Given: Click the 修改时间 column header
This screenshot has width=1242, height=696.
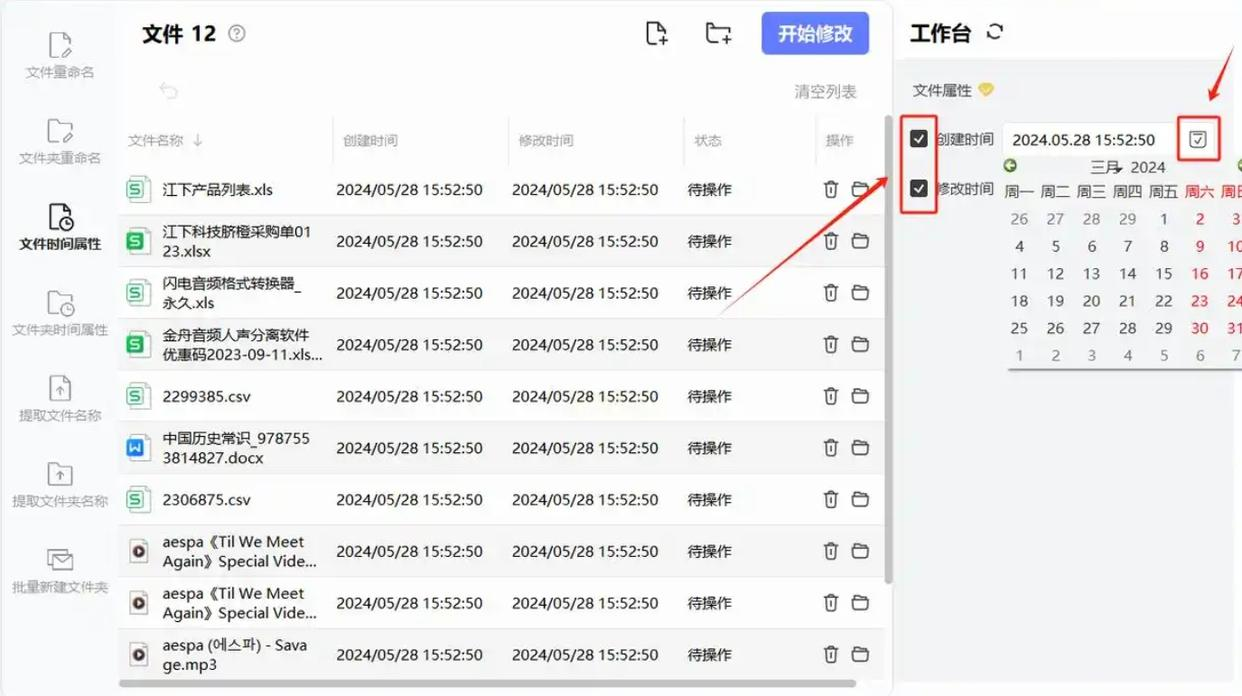Looking at the screenshot, I should pos(546,141).
